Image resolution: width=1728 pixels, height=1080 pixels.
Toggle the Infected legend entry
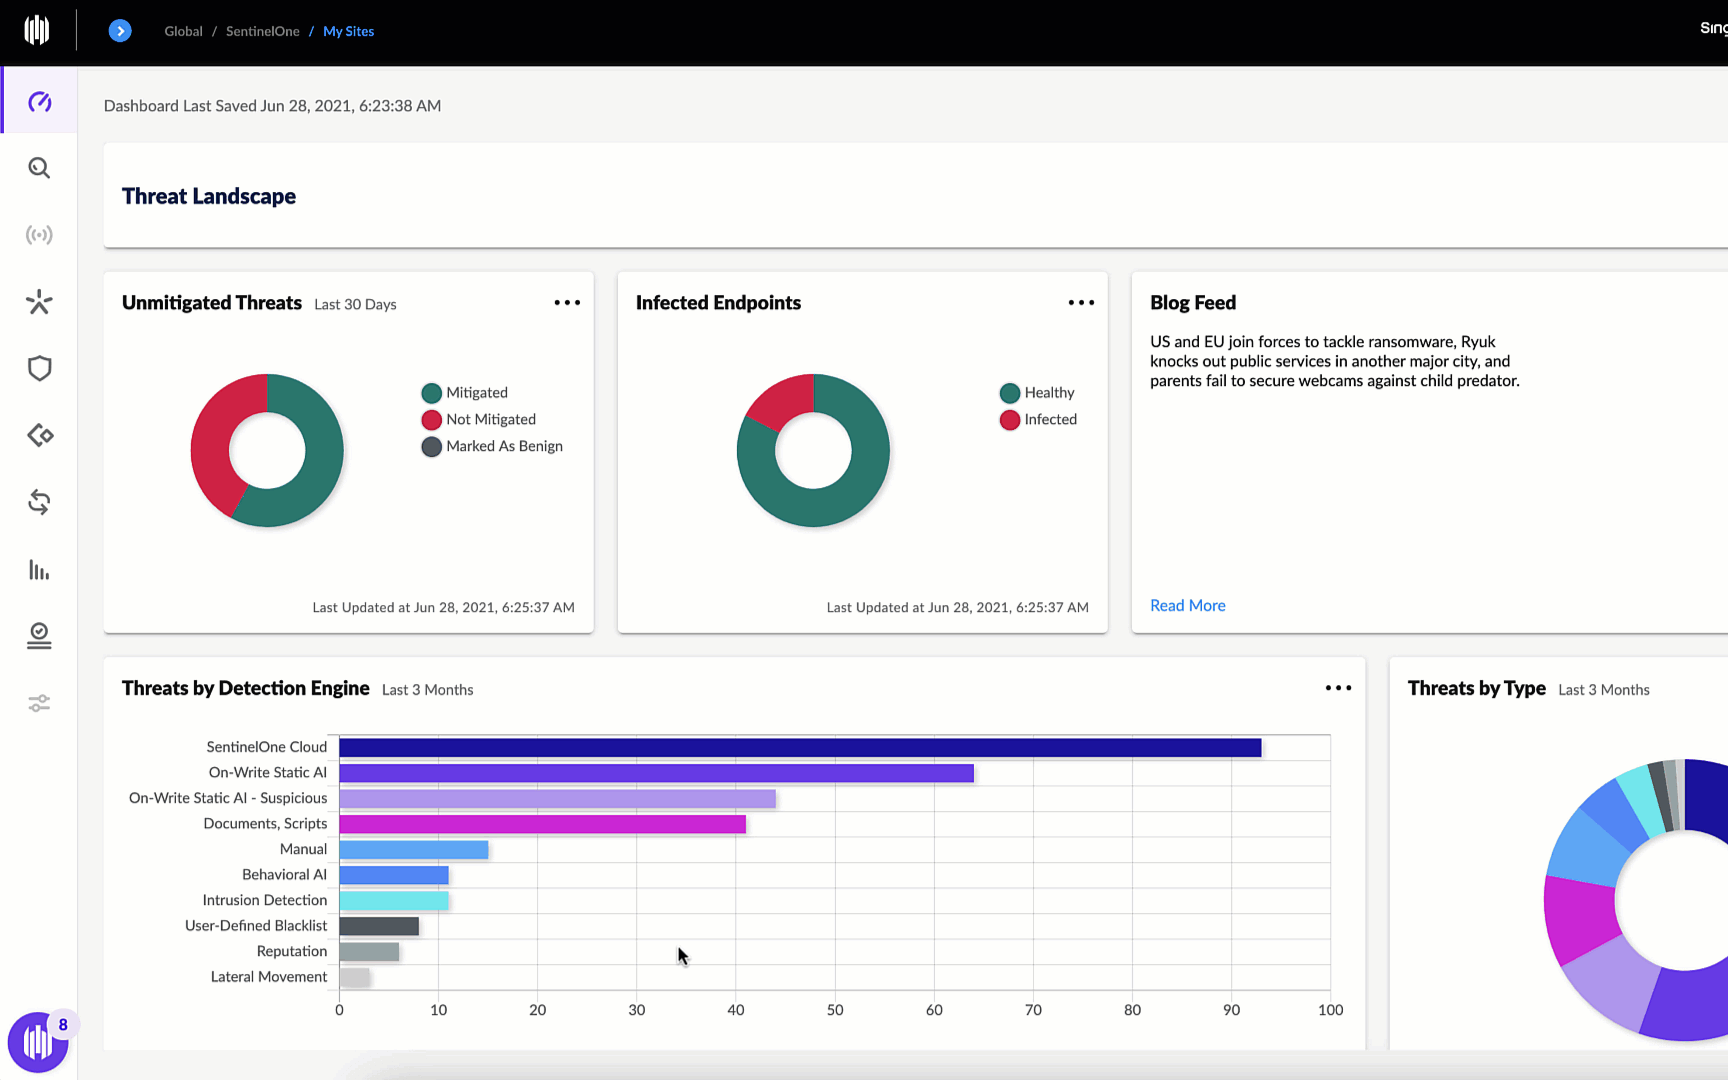(1049, 420)
